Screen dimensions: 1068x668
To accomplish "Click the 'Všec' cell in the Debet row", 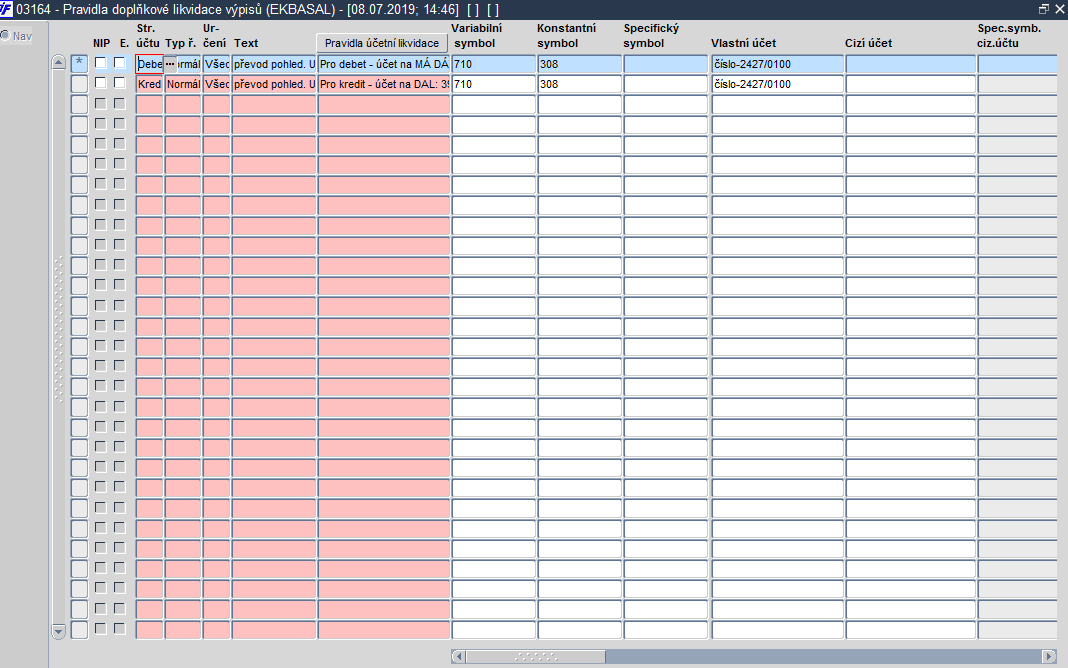I will pos(217,64).
